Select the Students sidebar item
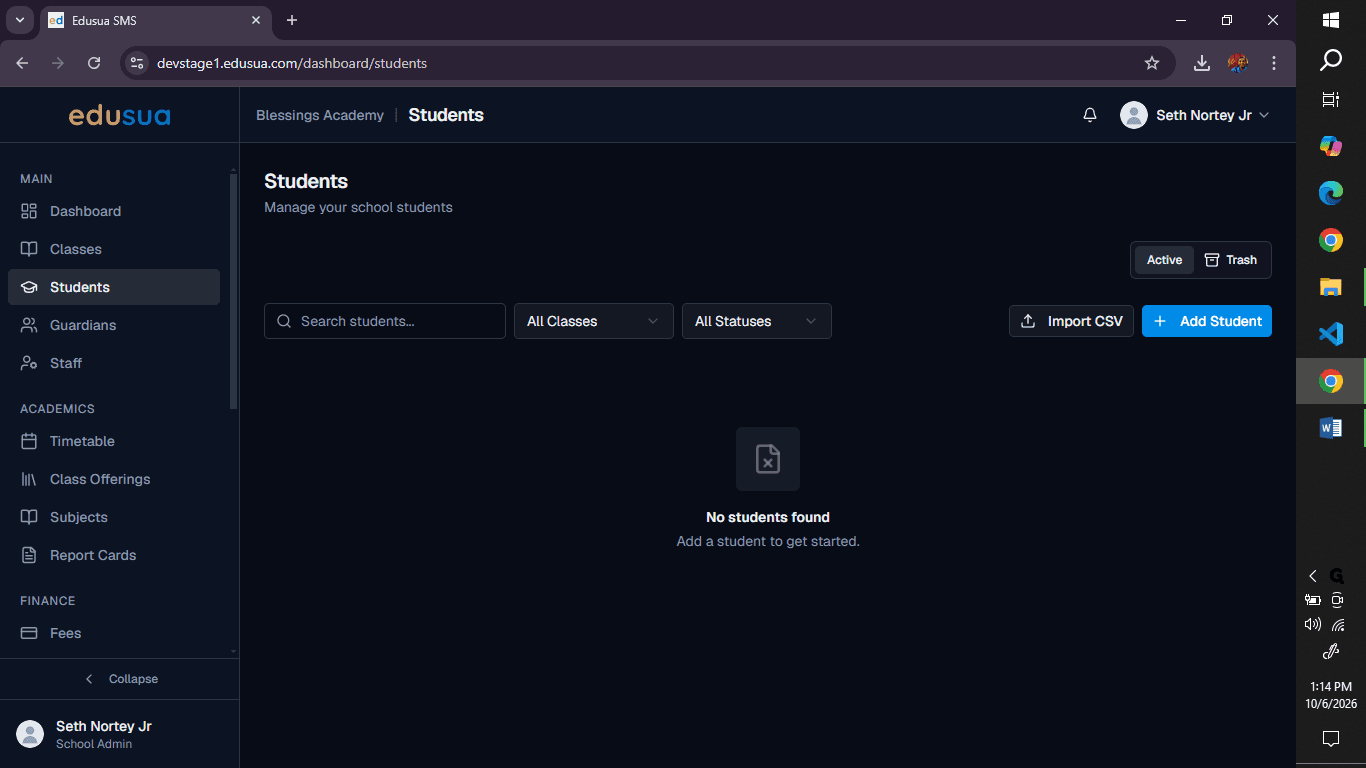This screenshot has width=1366, height=768. [114, 287]
